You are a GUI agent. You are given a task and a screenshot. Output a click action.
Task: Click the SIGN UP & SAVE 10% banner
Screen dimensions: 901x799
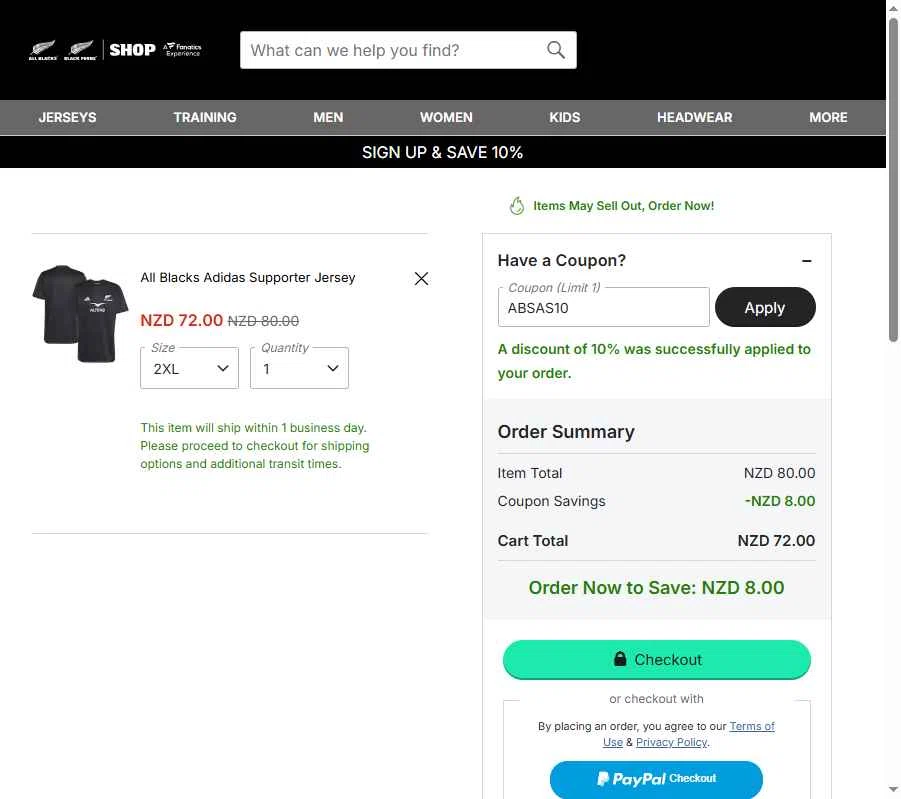coord(442,152)
